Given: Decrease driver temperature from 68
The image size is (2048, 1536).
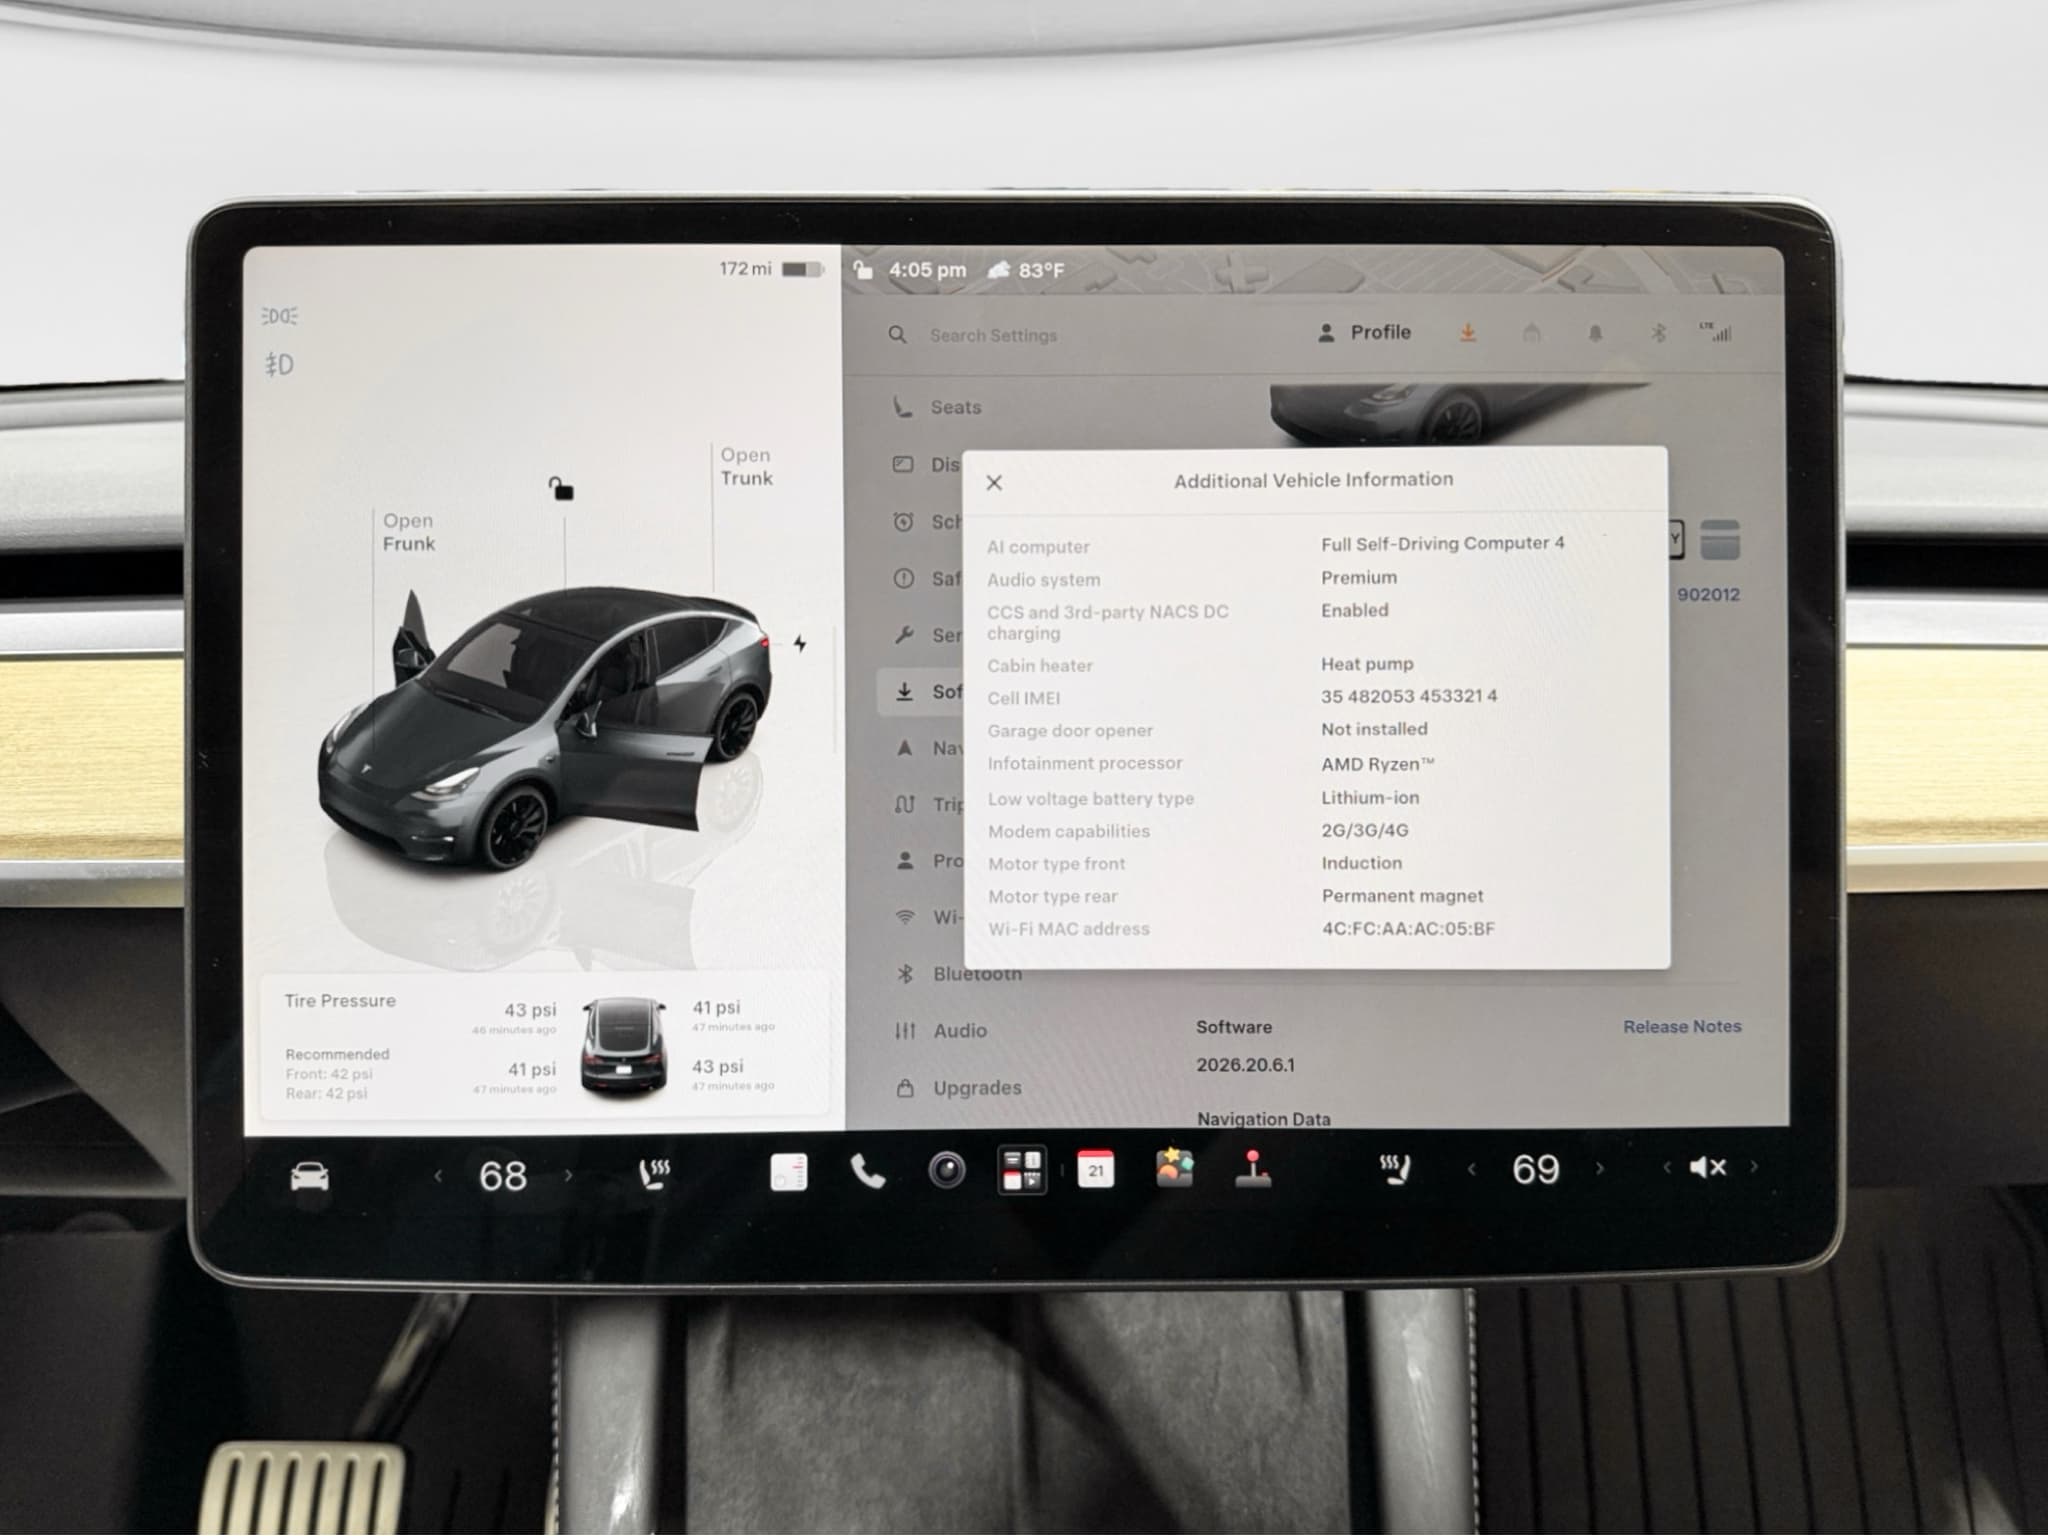Looking at the screenshot, I should tap(438, 1176).
